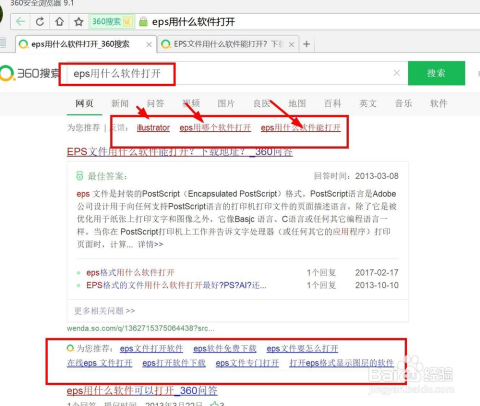Select the 问答 search category
Image resolution: width=480 pixels, height=406 pixels.
point(155,104)
